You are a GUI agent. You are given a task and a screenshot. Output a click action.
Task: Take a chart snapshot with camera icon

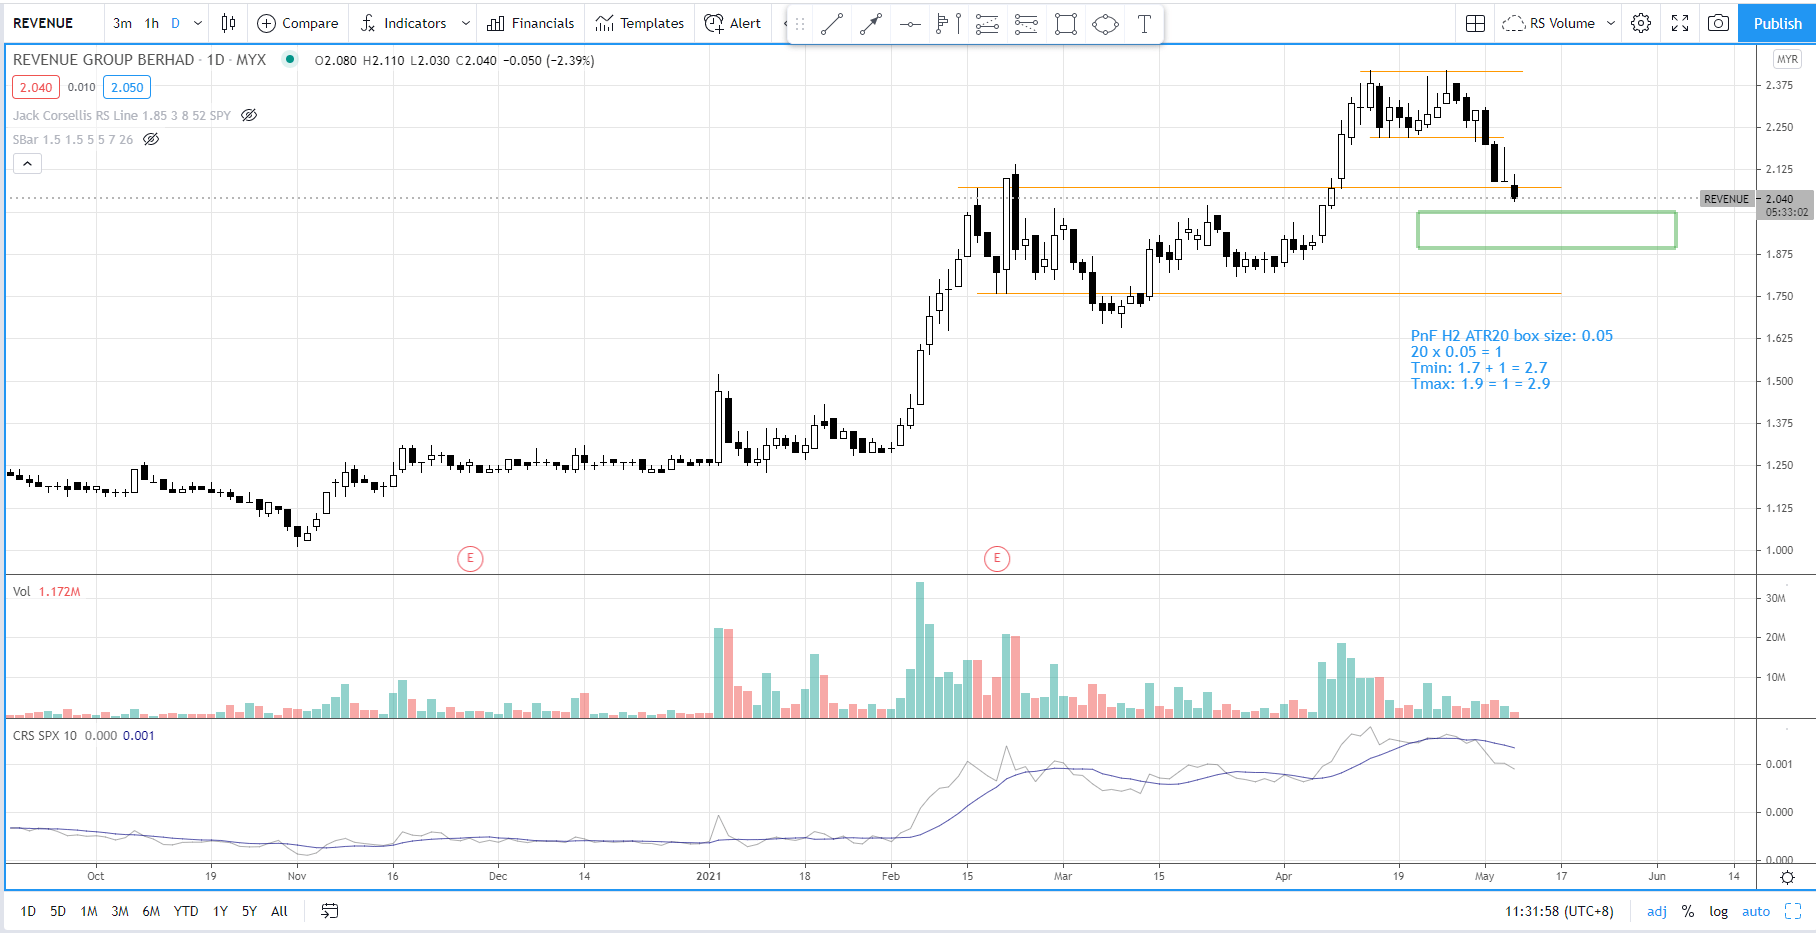pos(1718,23)
